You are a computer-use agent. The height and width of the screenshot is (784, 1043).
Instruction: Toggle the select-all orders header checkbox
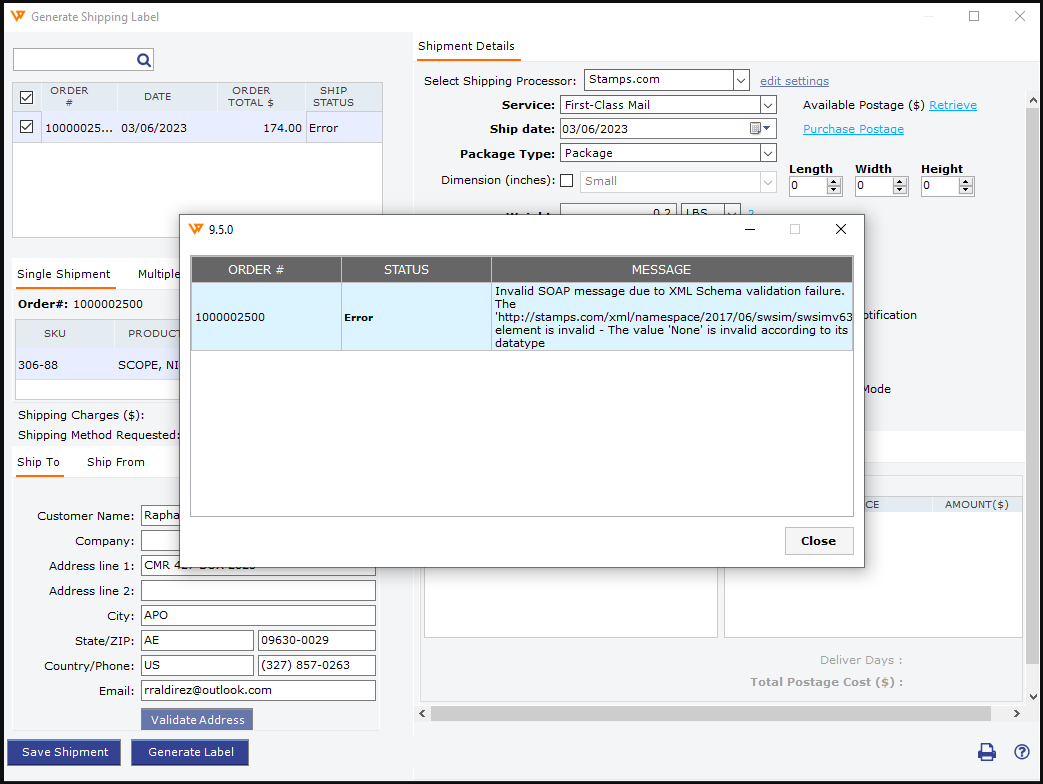click(27, 97)
